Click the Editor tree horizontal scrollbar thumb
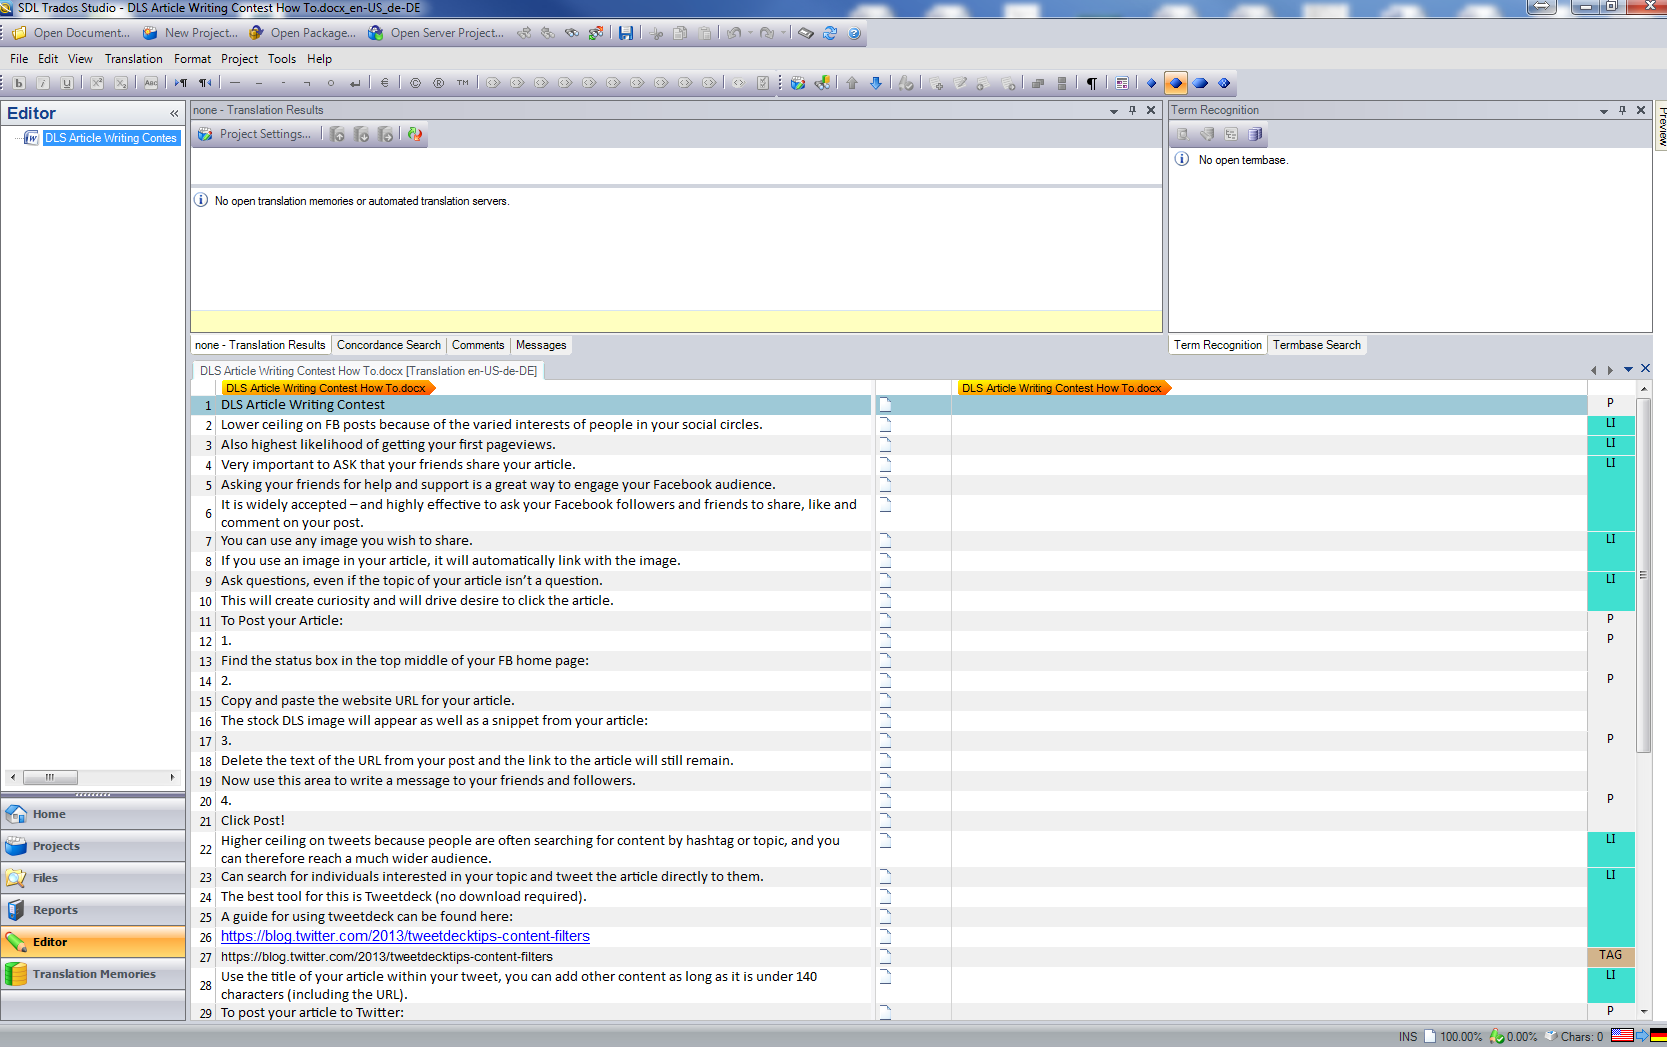This screenshot has height=1047, width=1667. tap(50, 777)
